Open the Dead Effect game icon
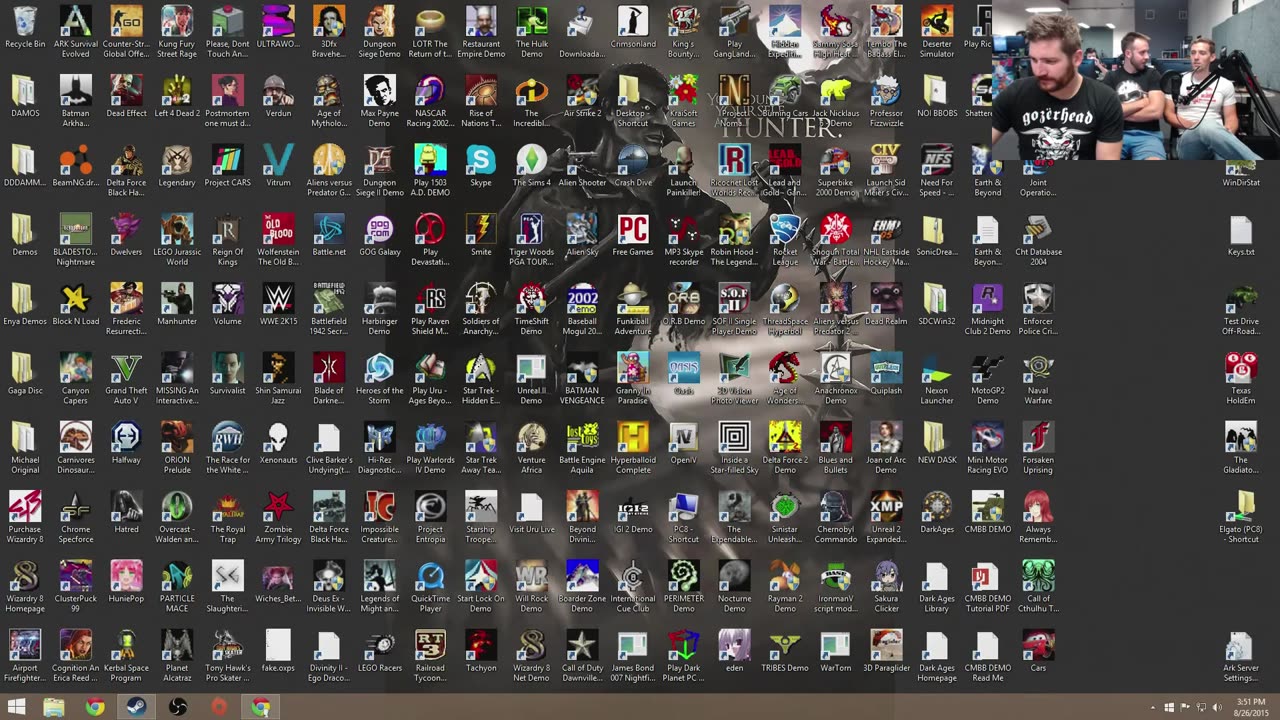Screen dimensions: 1280x720 pos(126,97)
